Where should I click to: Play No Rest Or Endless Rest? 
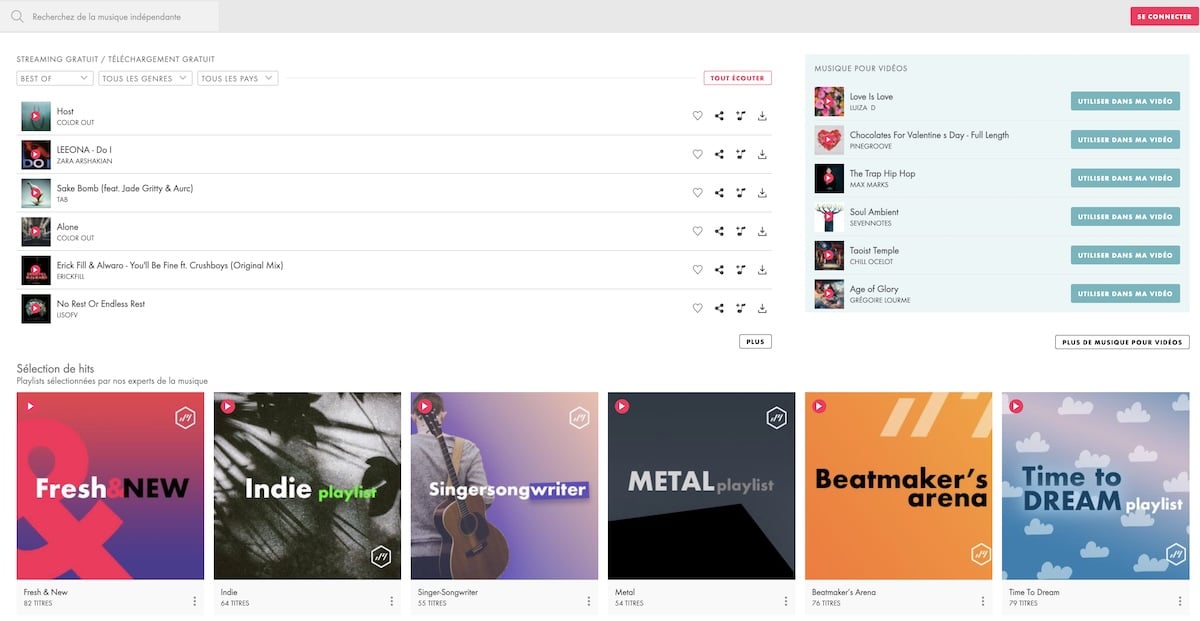(x=36, y=308)
